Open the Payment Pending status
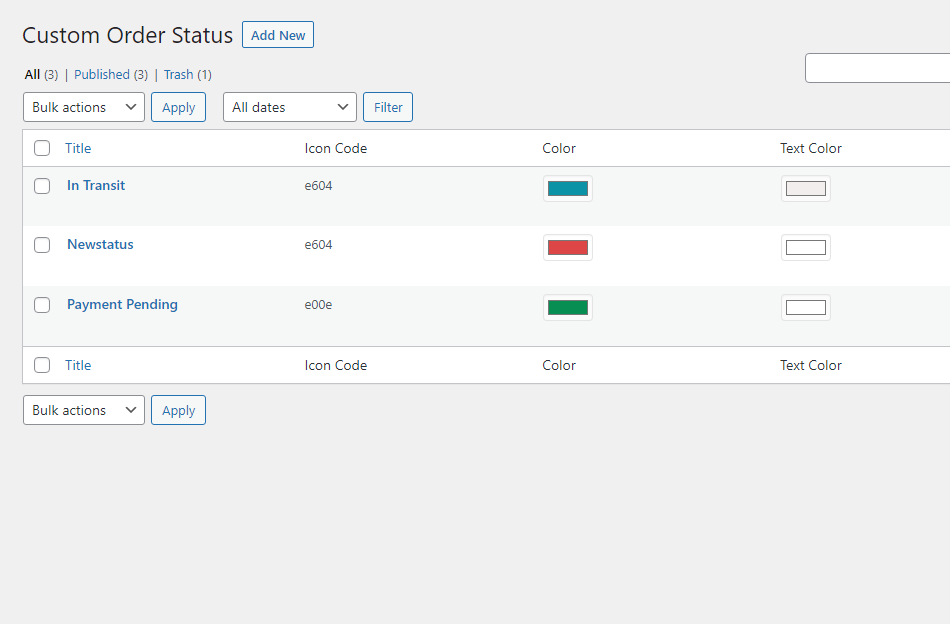 [122, 304]
